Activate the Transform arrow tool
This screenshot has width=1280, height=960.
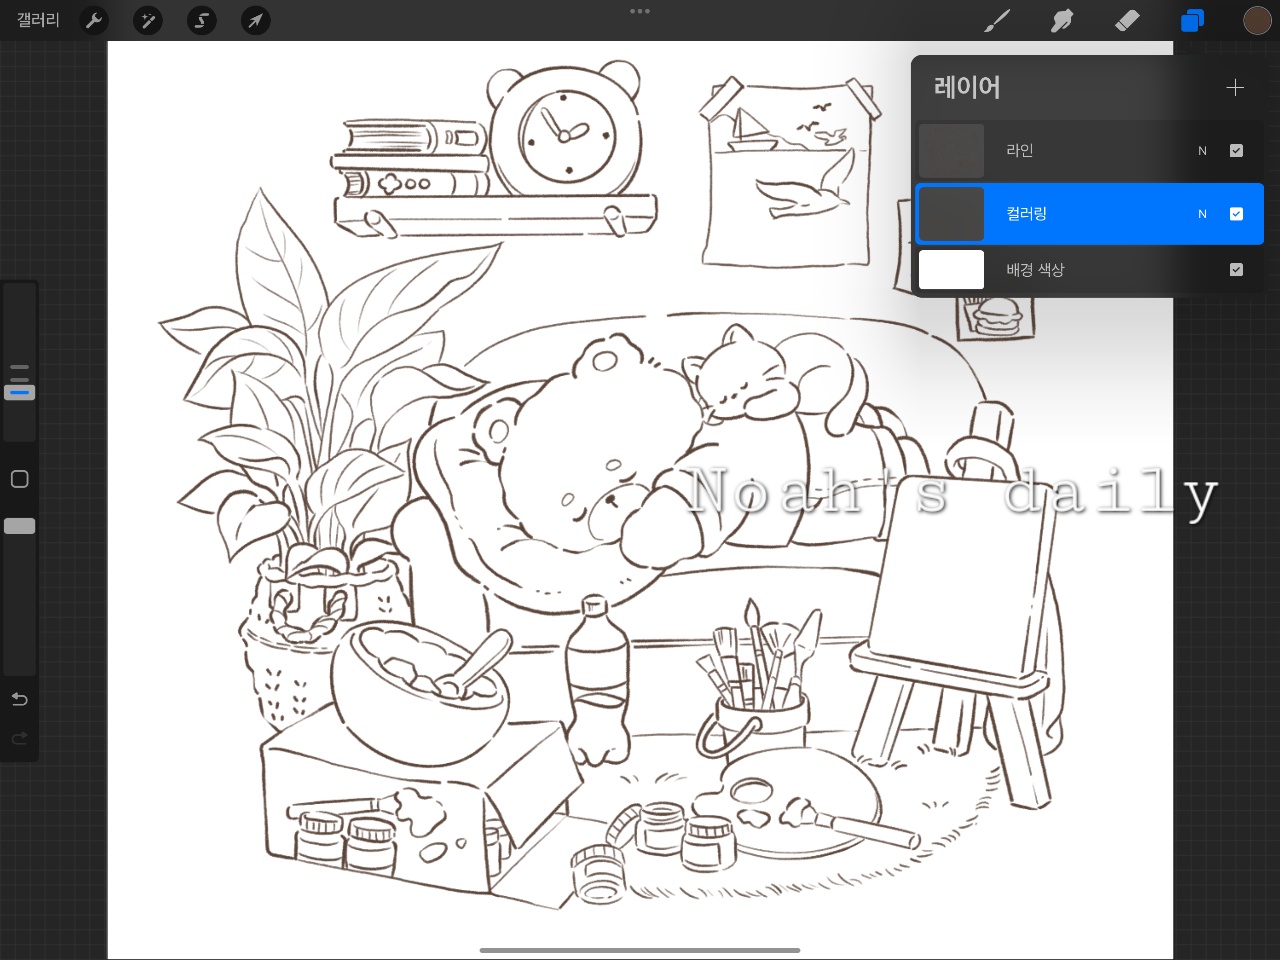tap(256, 20)
